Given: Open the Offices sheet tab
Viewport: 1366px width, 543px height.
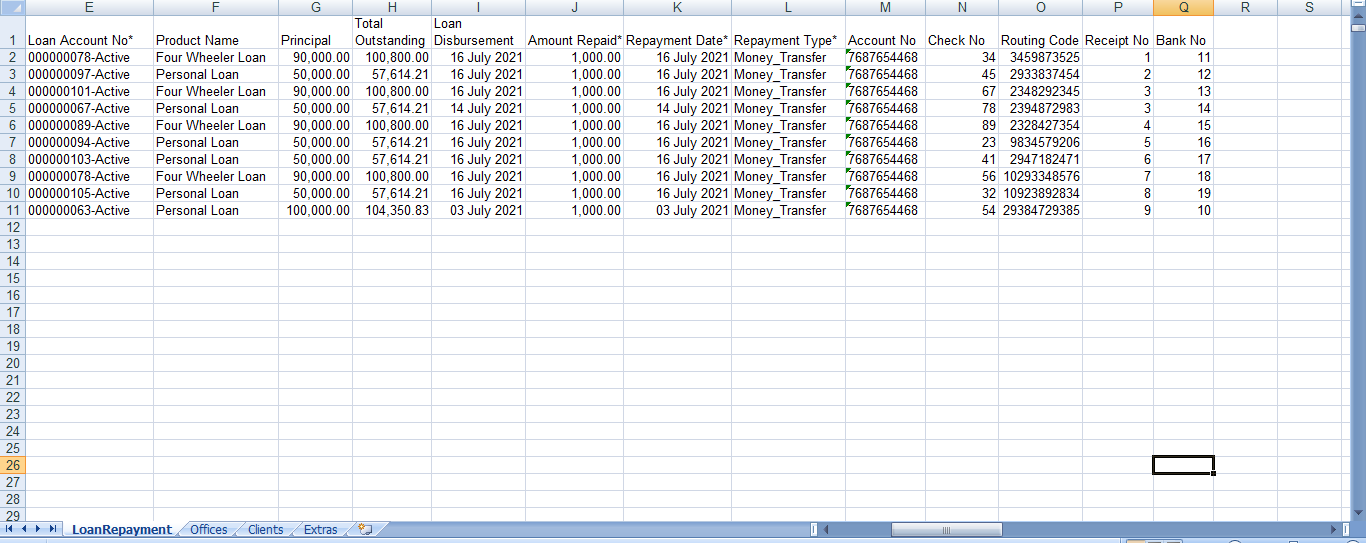Looking at the screenshot, I should pos(208,530).
